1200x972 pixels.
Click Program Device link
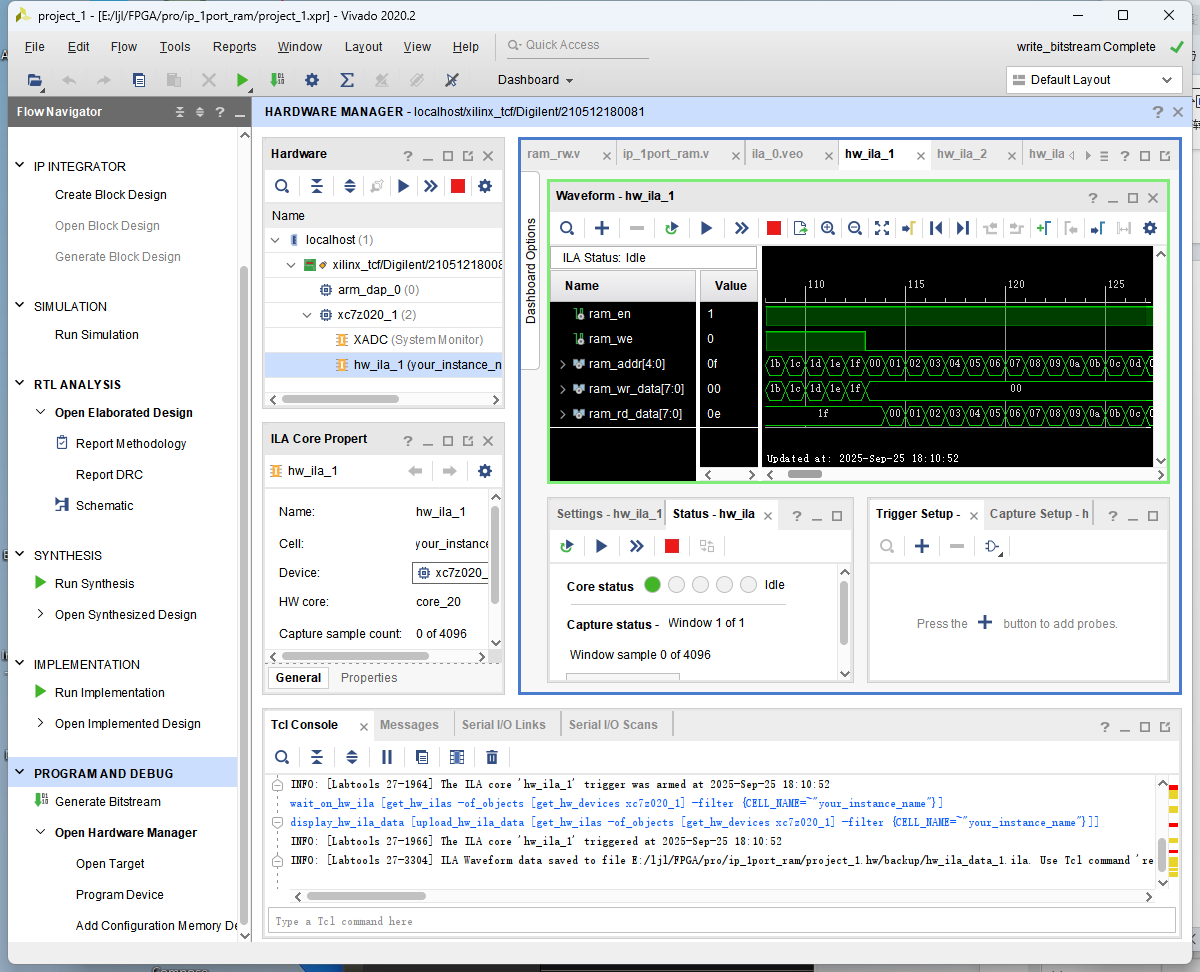pos(120,894)
